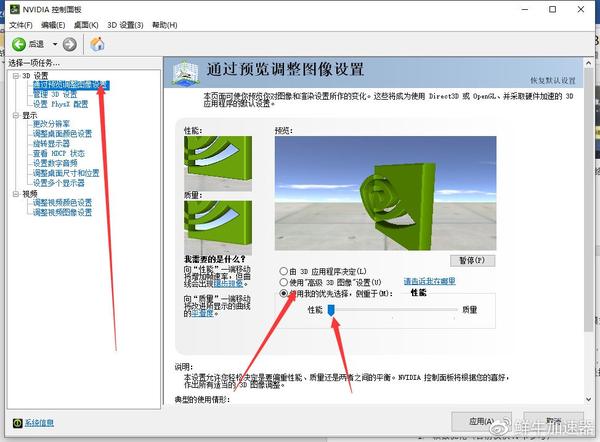Screen dimensions: 600x442
Task: Open the 编辑(E) menu
Action: point(53,25)
